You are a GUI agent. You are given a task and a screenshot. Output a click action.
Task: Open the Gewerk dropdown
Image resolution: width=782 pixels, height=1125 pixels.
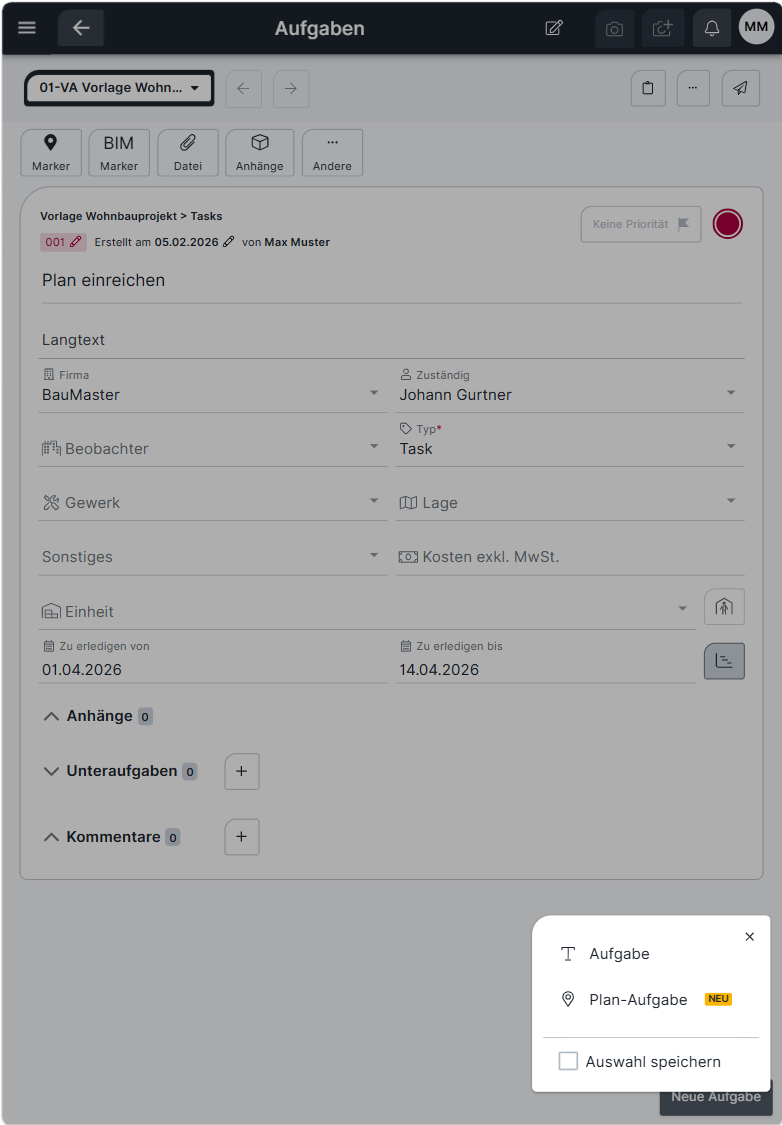[212, 502]
